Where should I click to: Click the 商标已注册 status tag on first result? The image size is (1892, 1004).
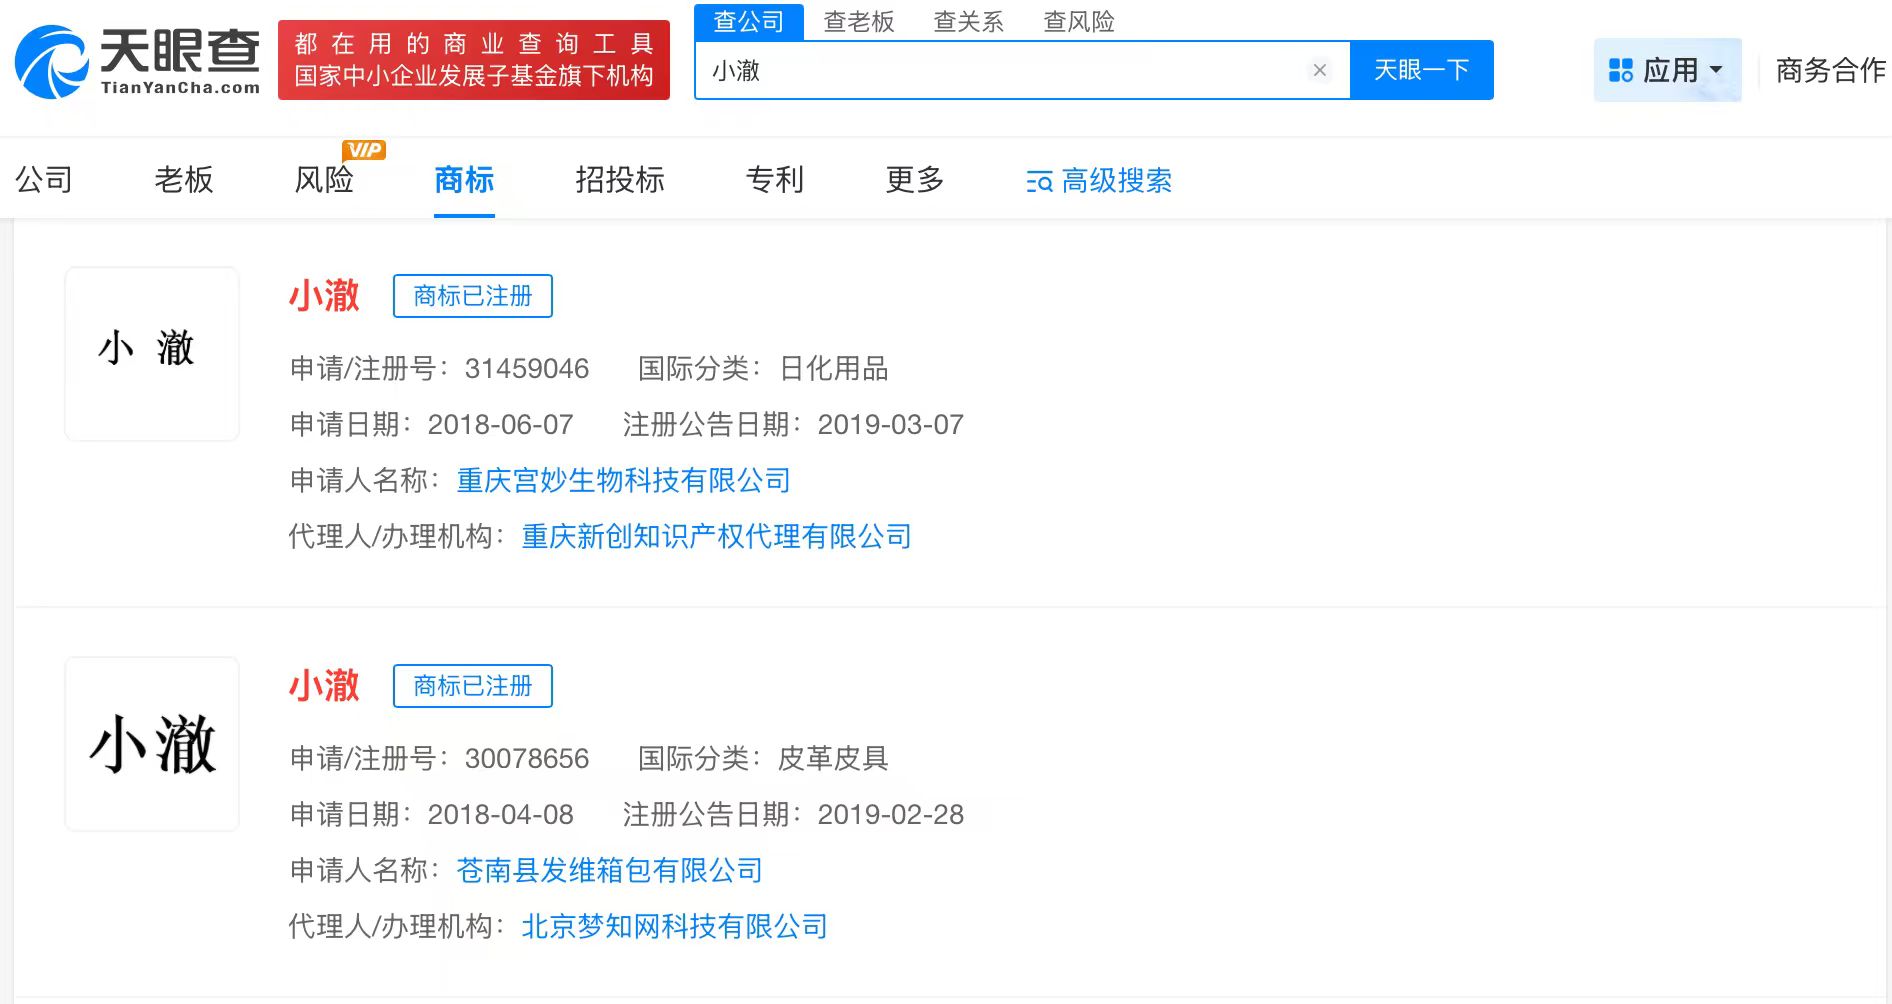point(472,295)
